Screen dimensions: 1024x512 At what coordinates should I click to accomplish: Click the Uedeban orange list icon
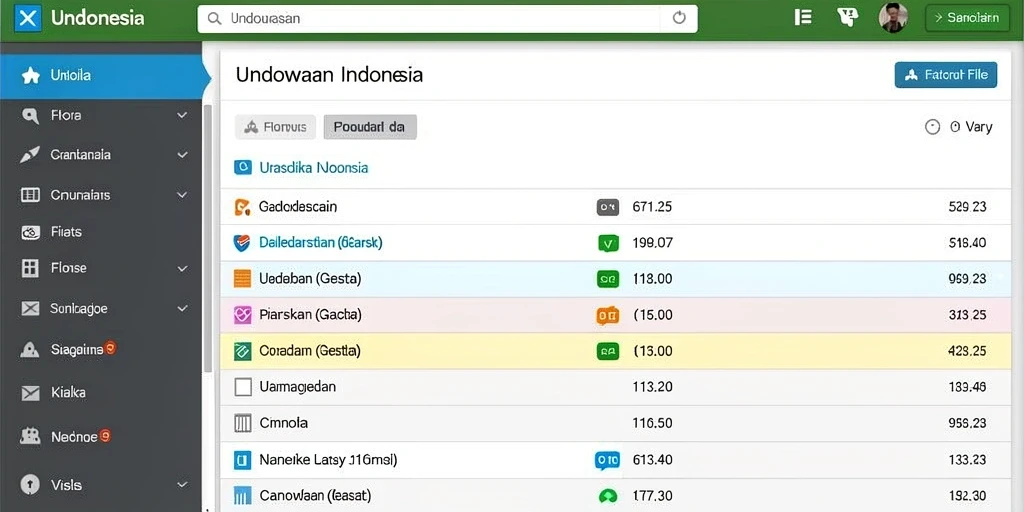[242, 279]
